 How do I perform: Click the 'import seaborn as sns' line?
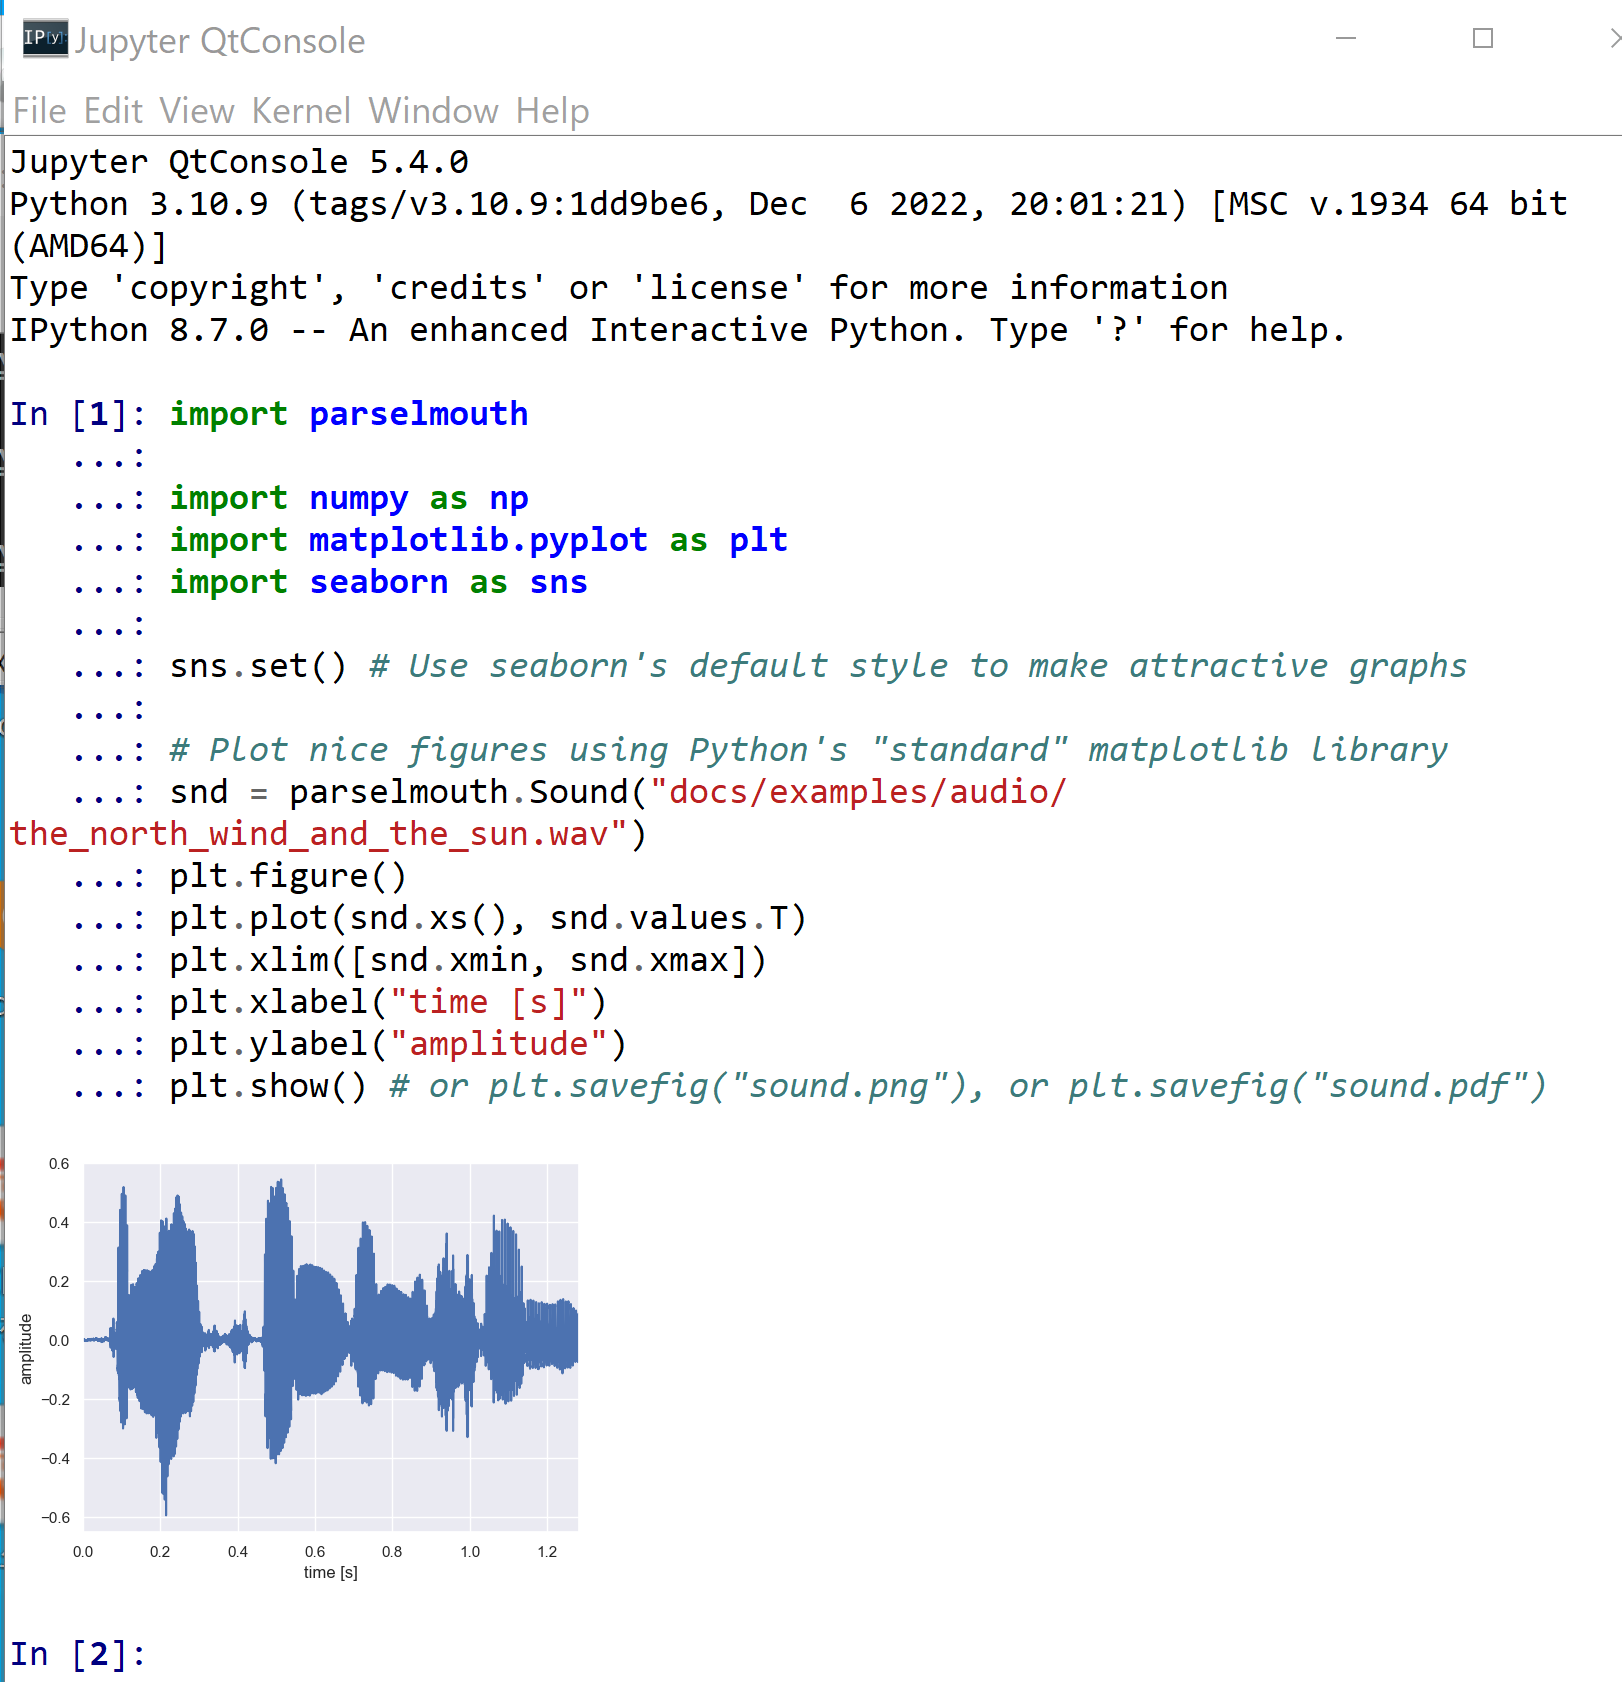378,582
